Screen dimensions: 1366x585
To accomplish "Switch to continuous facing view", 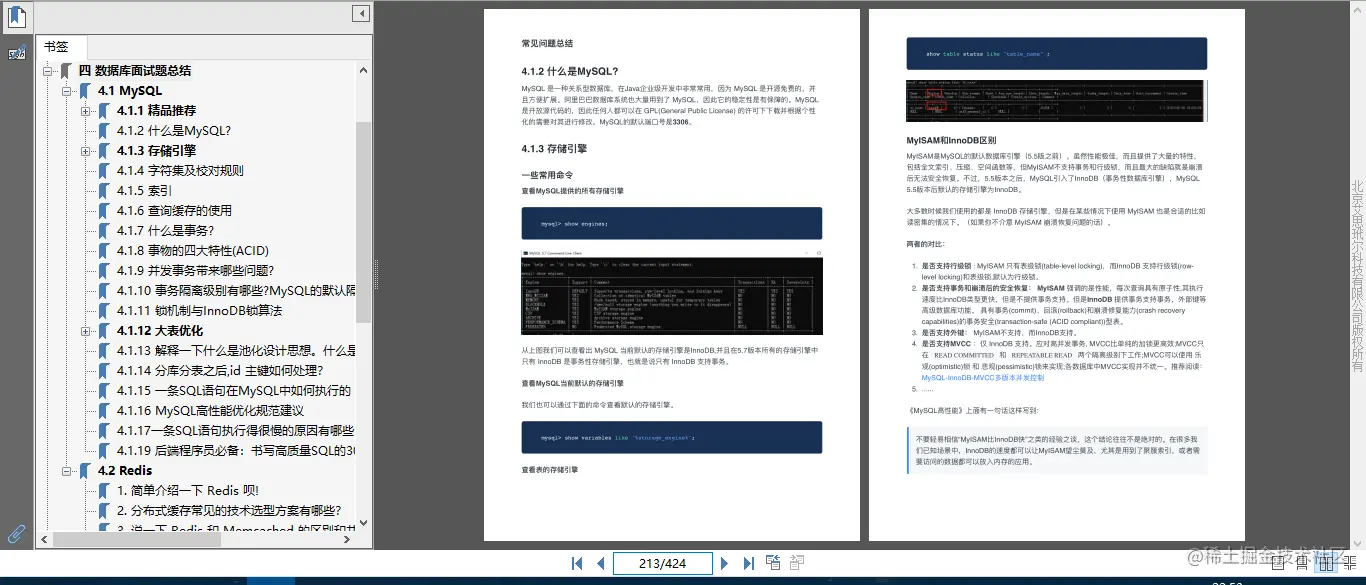I will pos(1350,565).
